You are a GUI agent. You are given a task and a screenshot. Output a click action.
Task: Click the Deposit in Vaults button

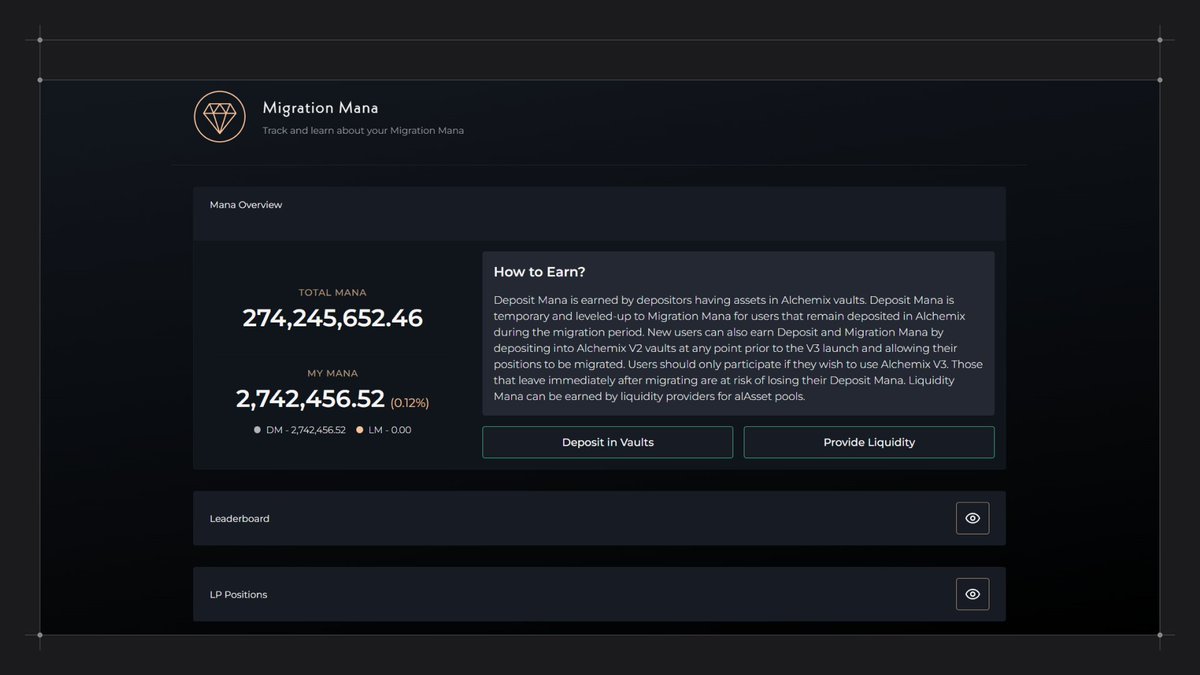(607, 442)
